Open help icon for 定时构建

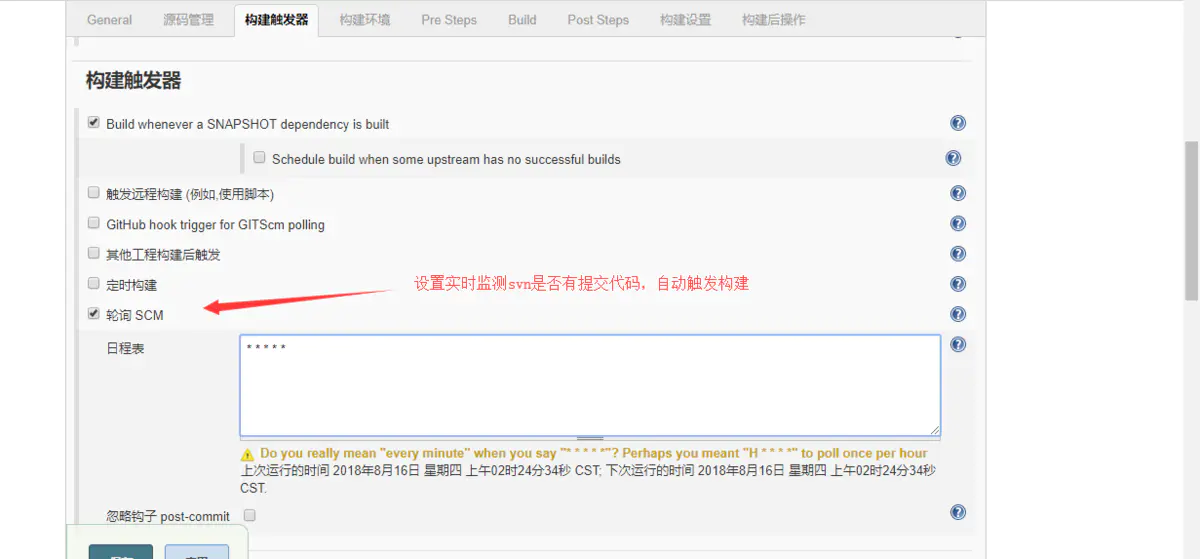958,284
